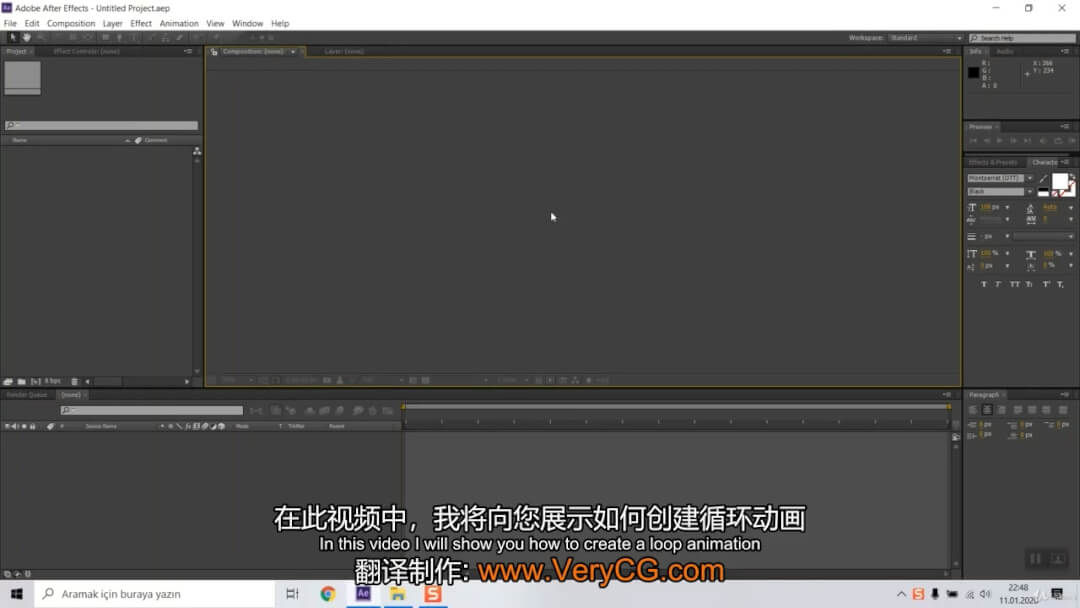Open the leading dropdown set to Auto

[1070, 207]
